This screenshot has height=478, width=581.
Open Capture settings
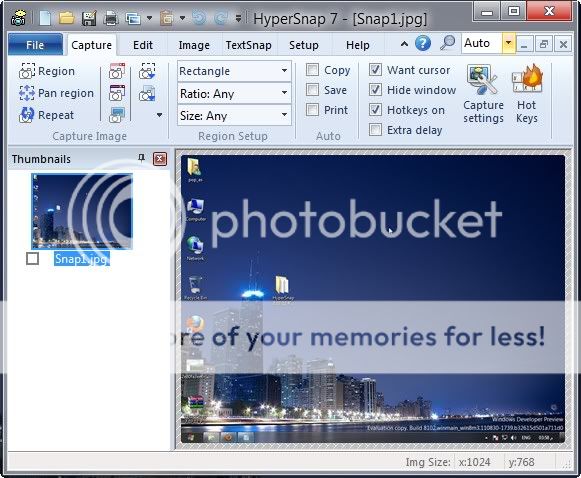483,94
